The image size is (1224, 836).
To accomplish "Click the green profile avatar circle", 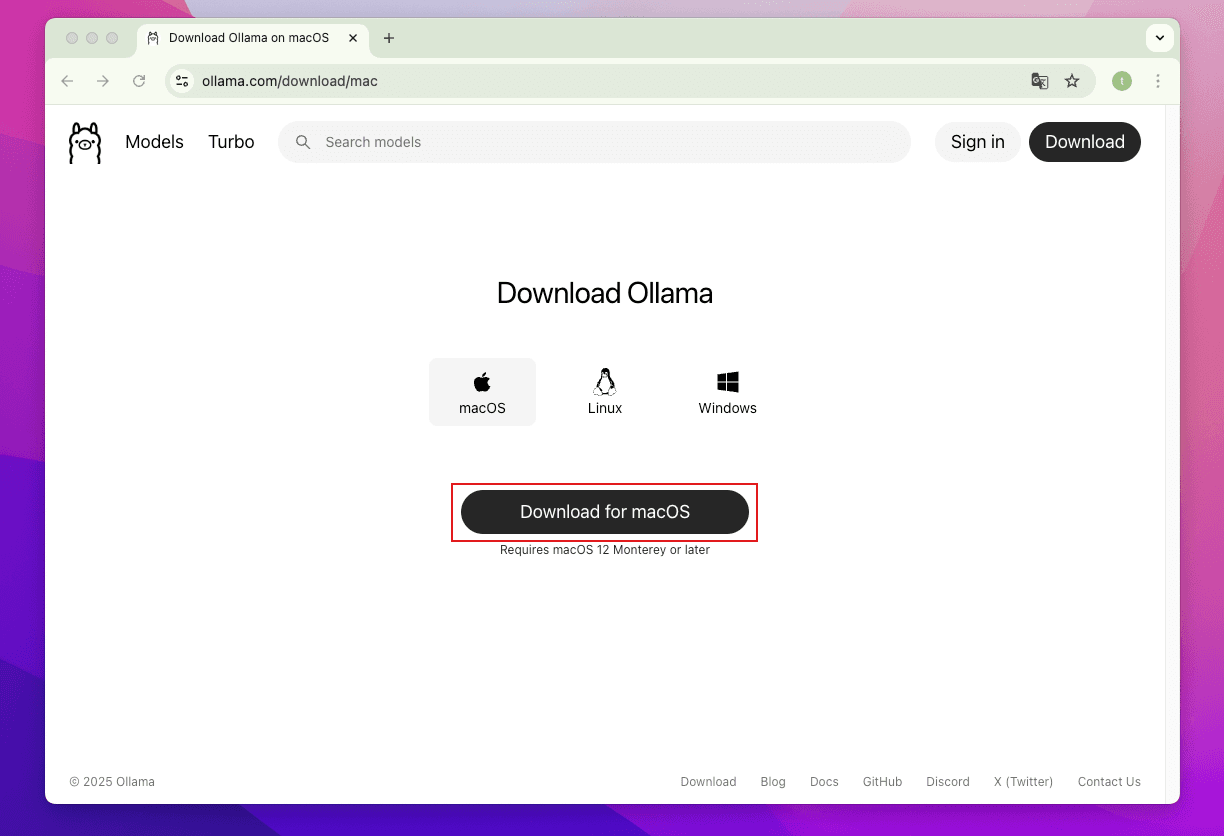I will coord(1121,81).
